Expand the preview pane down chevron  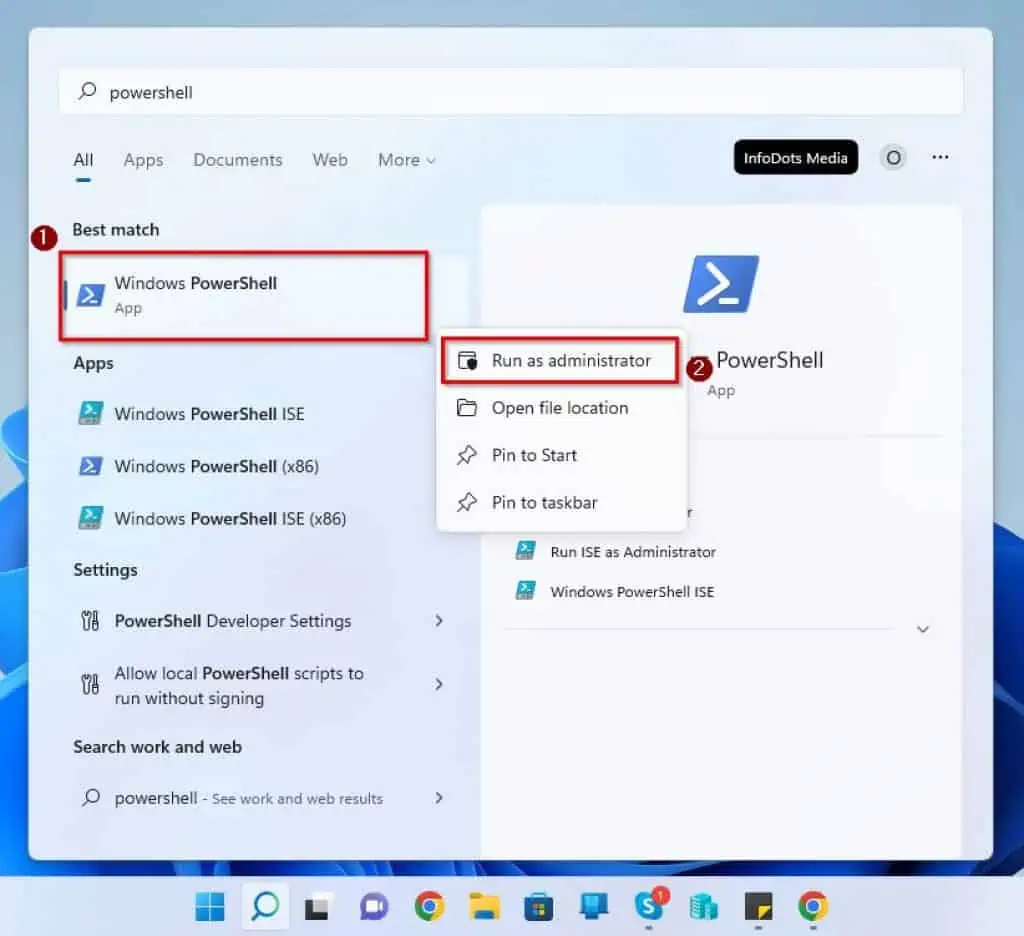(x=922, y=630)
